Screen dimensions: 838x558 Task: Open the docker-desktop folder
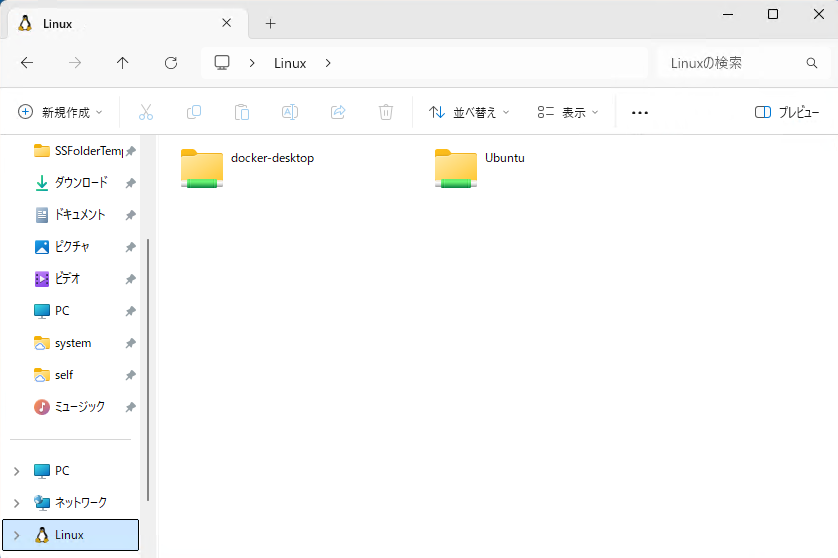202,168
